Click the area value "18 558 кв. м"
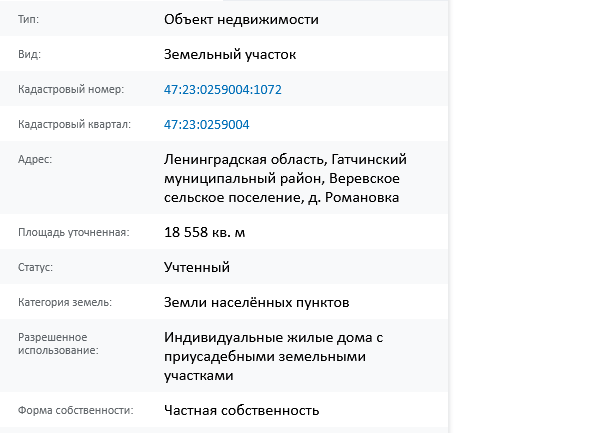 [204, 232]
